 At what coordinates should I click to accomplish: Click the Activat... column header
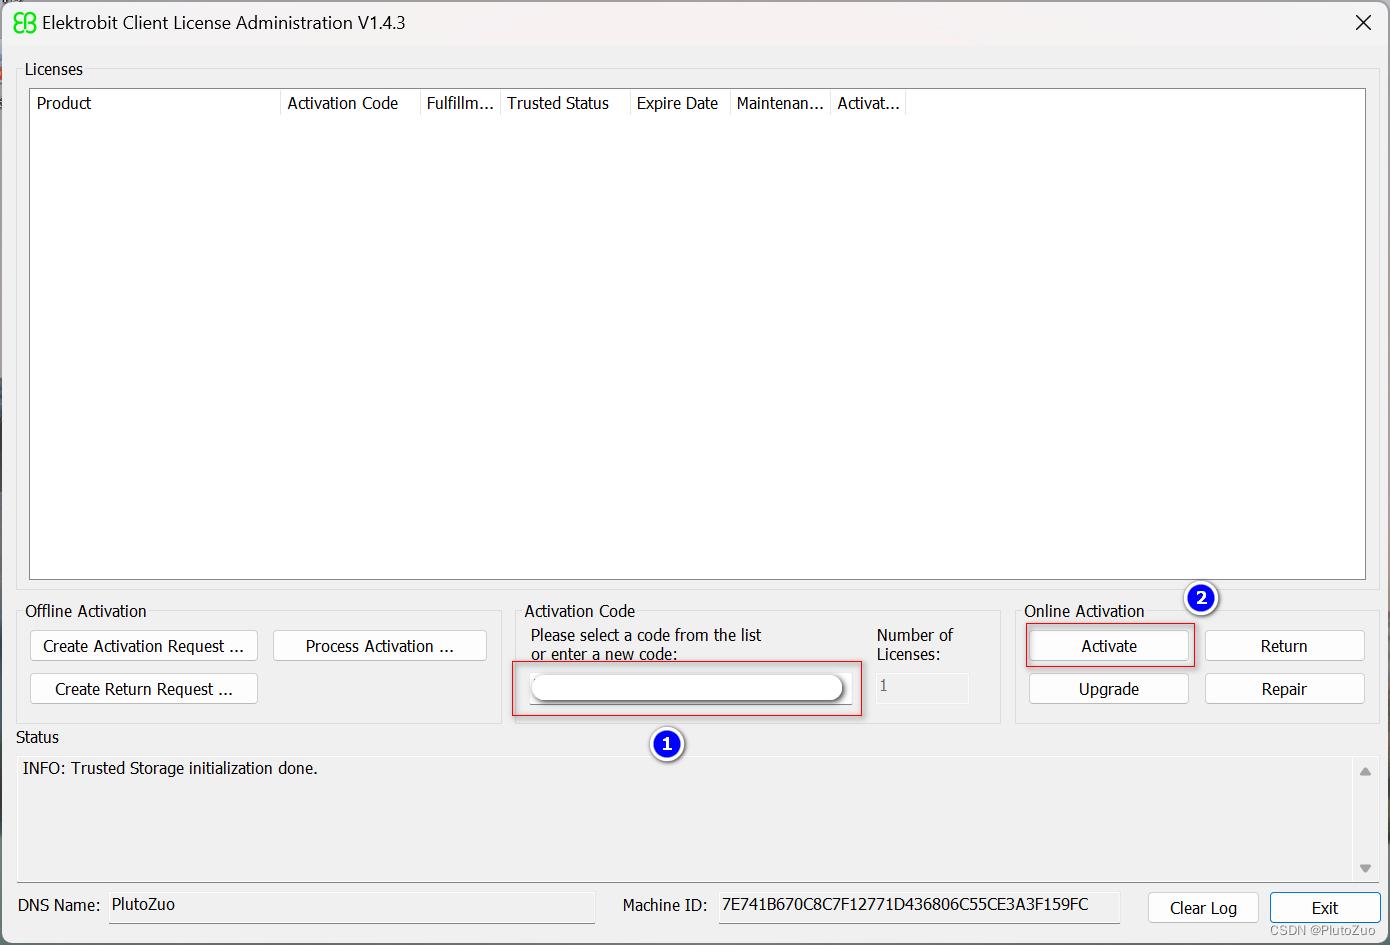tap(868, 103)
